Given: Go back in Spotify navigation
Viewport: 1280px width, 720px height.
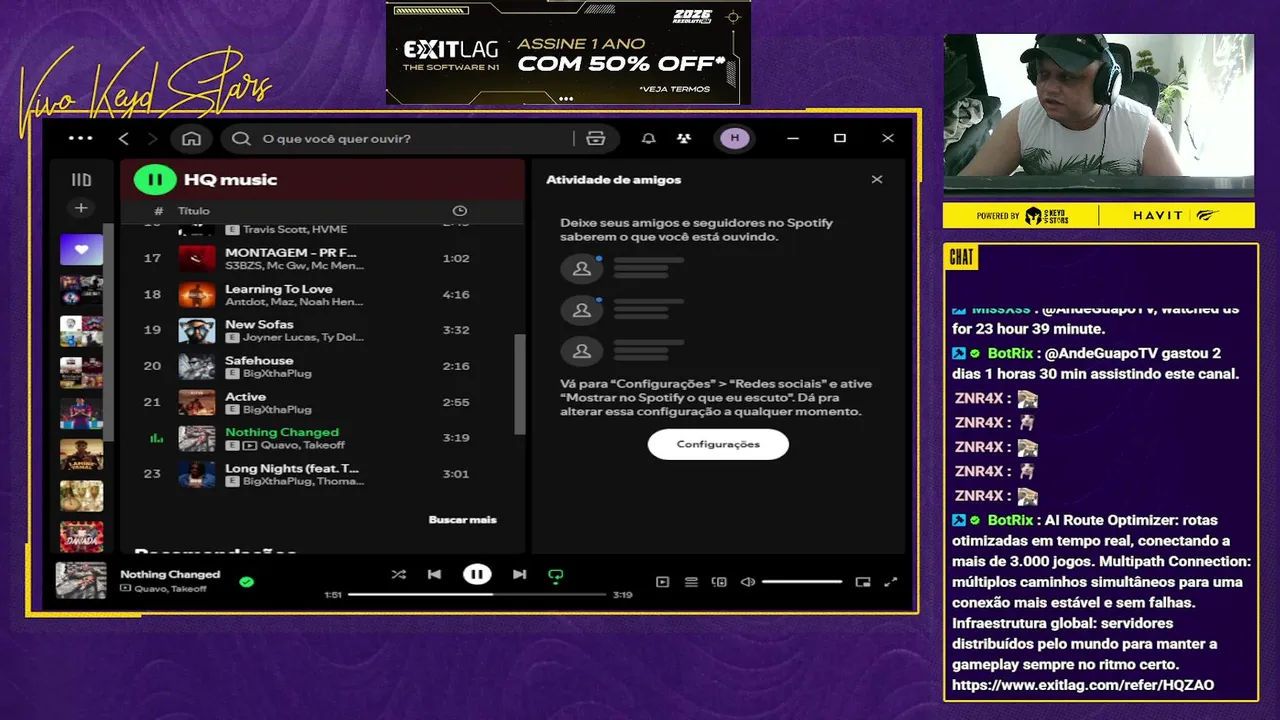Looking at the screenshot, I should pos(124,139).
